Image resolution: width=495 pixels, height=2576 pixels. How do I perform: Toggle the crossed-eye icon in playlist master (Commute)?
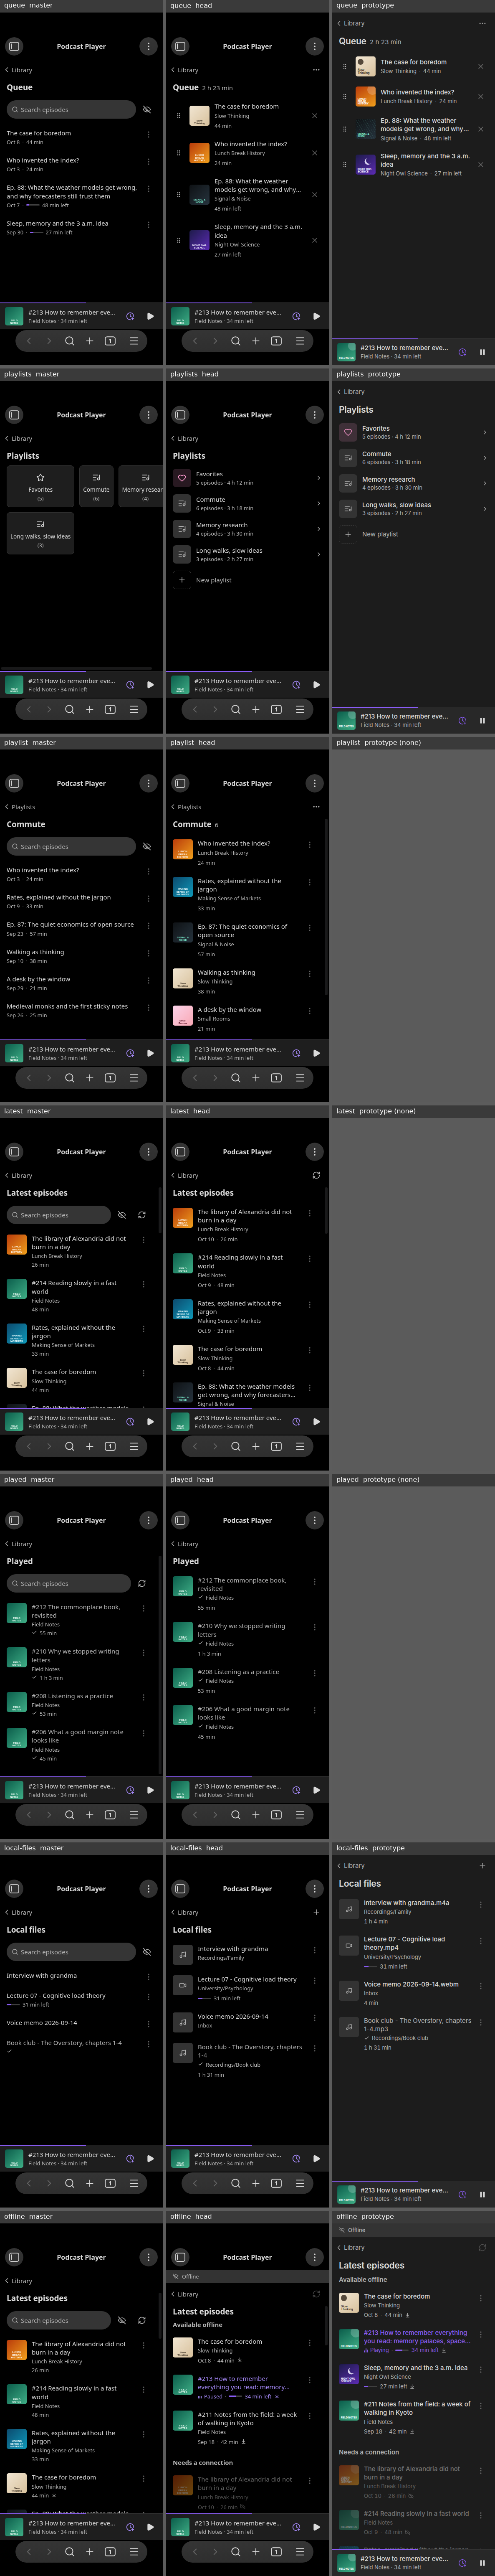[147, 846]
